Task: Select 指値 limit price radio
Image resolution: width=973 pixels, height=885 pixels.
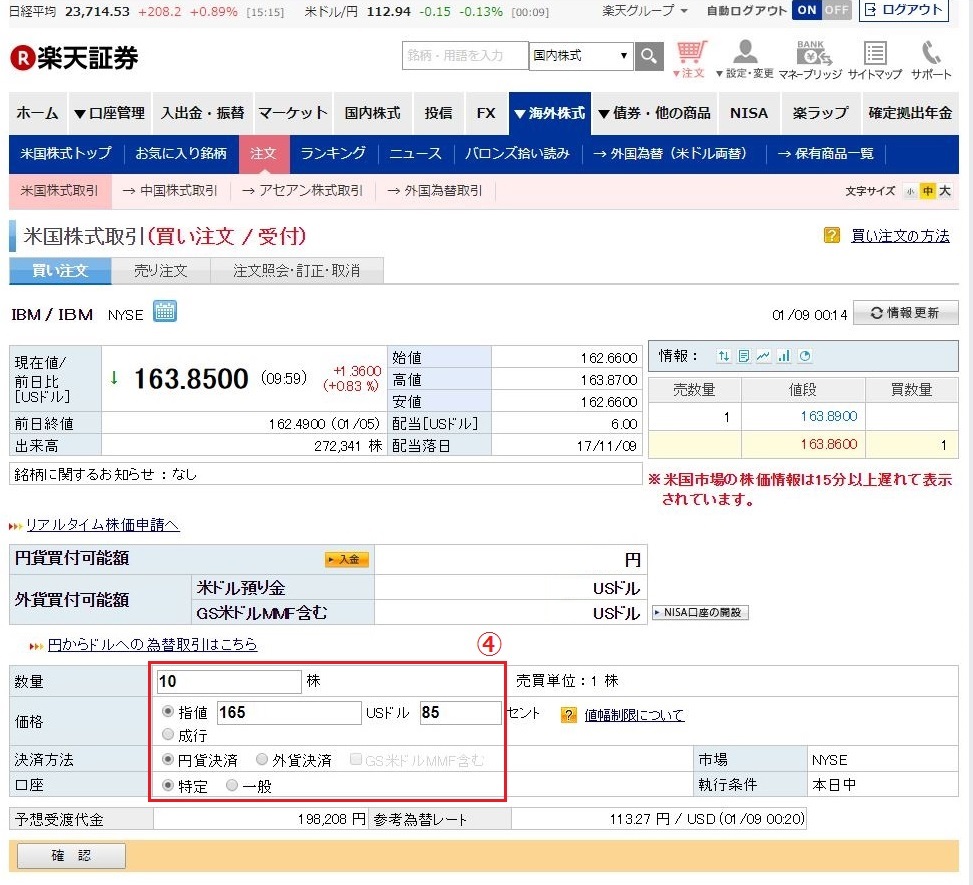Action: pos(168,711)
